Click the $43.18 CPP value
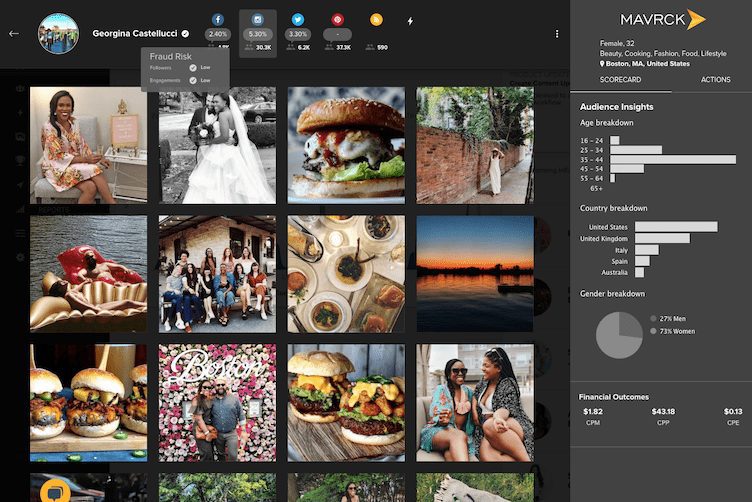Screen dimensions: 752x502 pos(663,411)
